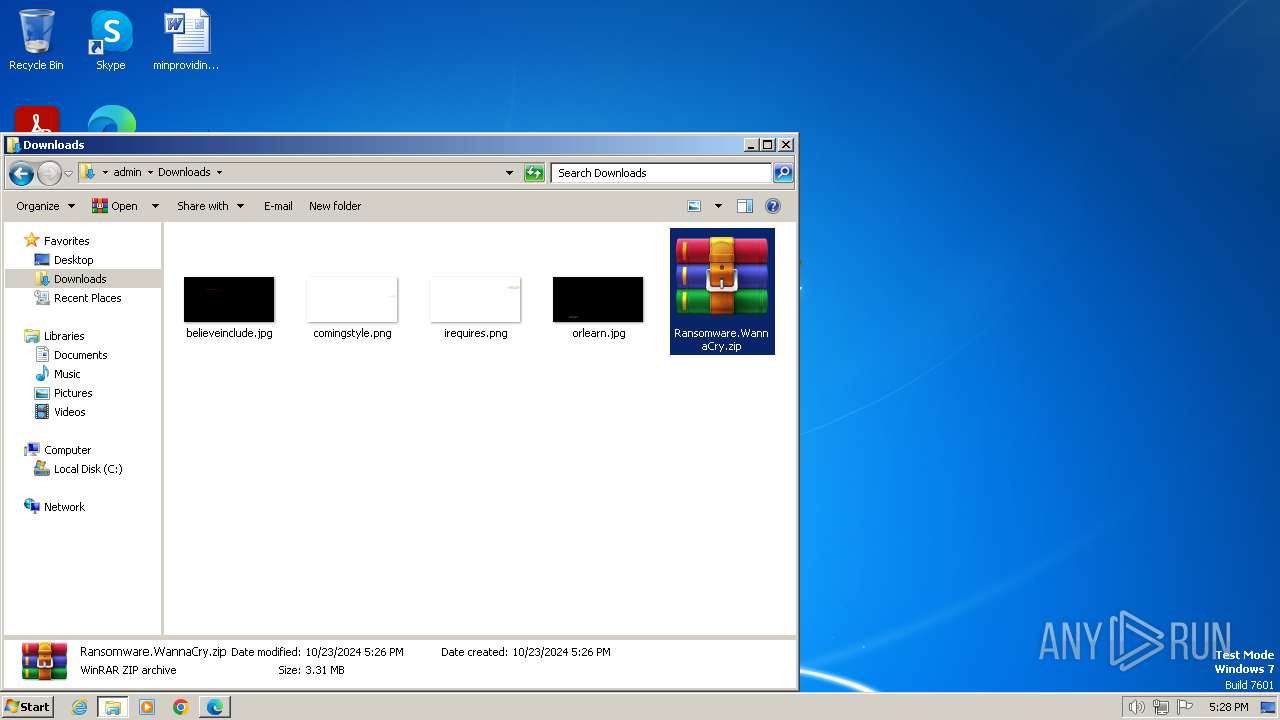Click the Refresh button beside the address bar
This screenshot has width=1280, height=720.
(x=534, y=173)
